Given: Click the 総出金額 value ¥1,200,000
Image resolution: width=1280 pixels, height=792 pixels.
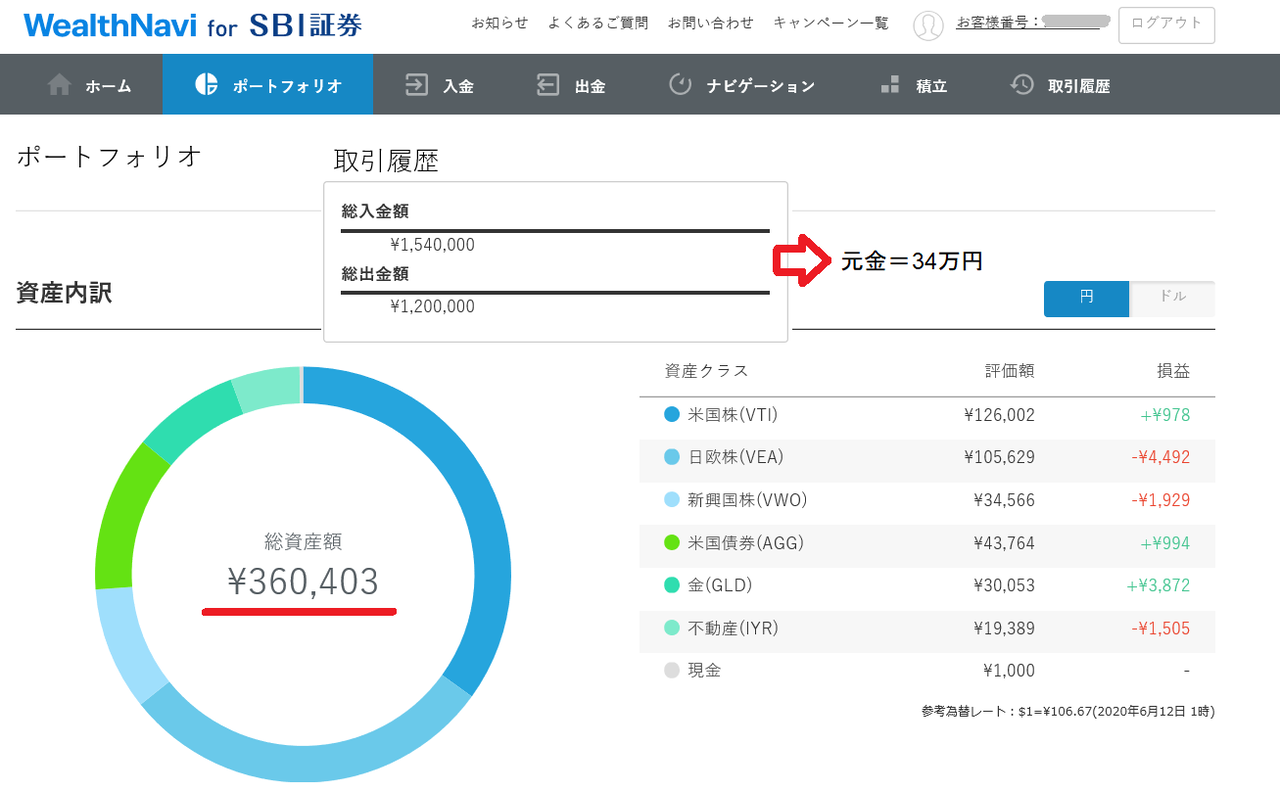Looking at the screenshot, I should (x=432, y=307).
